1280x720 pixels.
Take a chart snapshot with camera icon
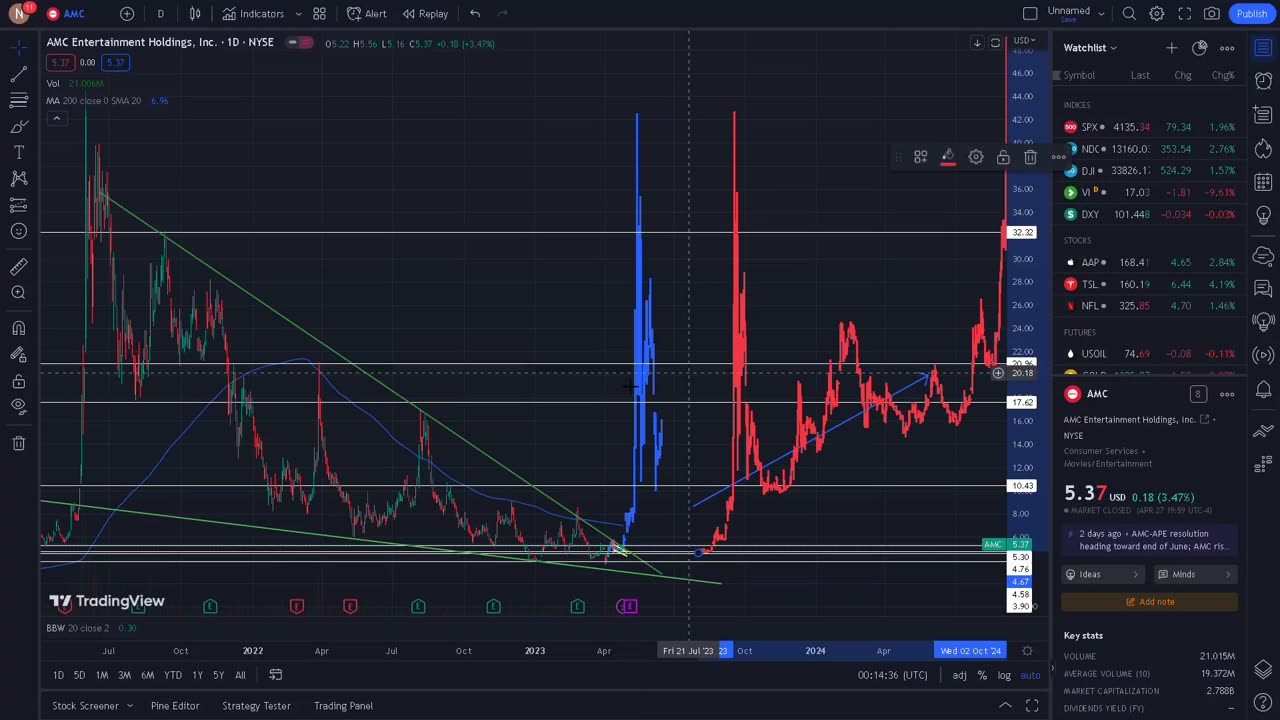1212,14
